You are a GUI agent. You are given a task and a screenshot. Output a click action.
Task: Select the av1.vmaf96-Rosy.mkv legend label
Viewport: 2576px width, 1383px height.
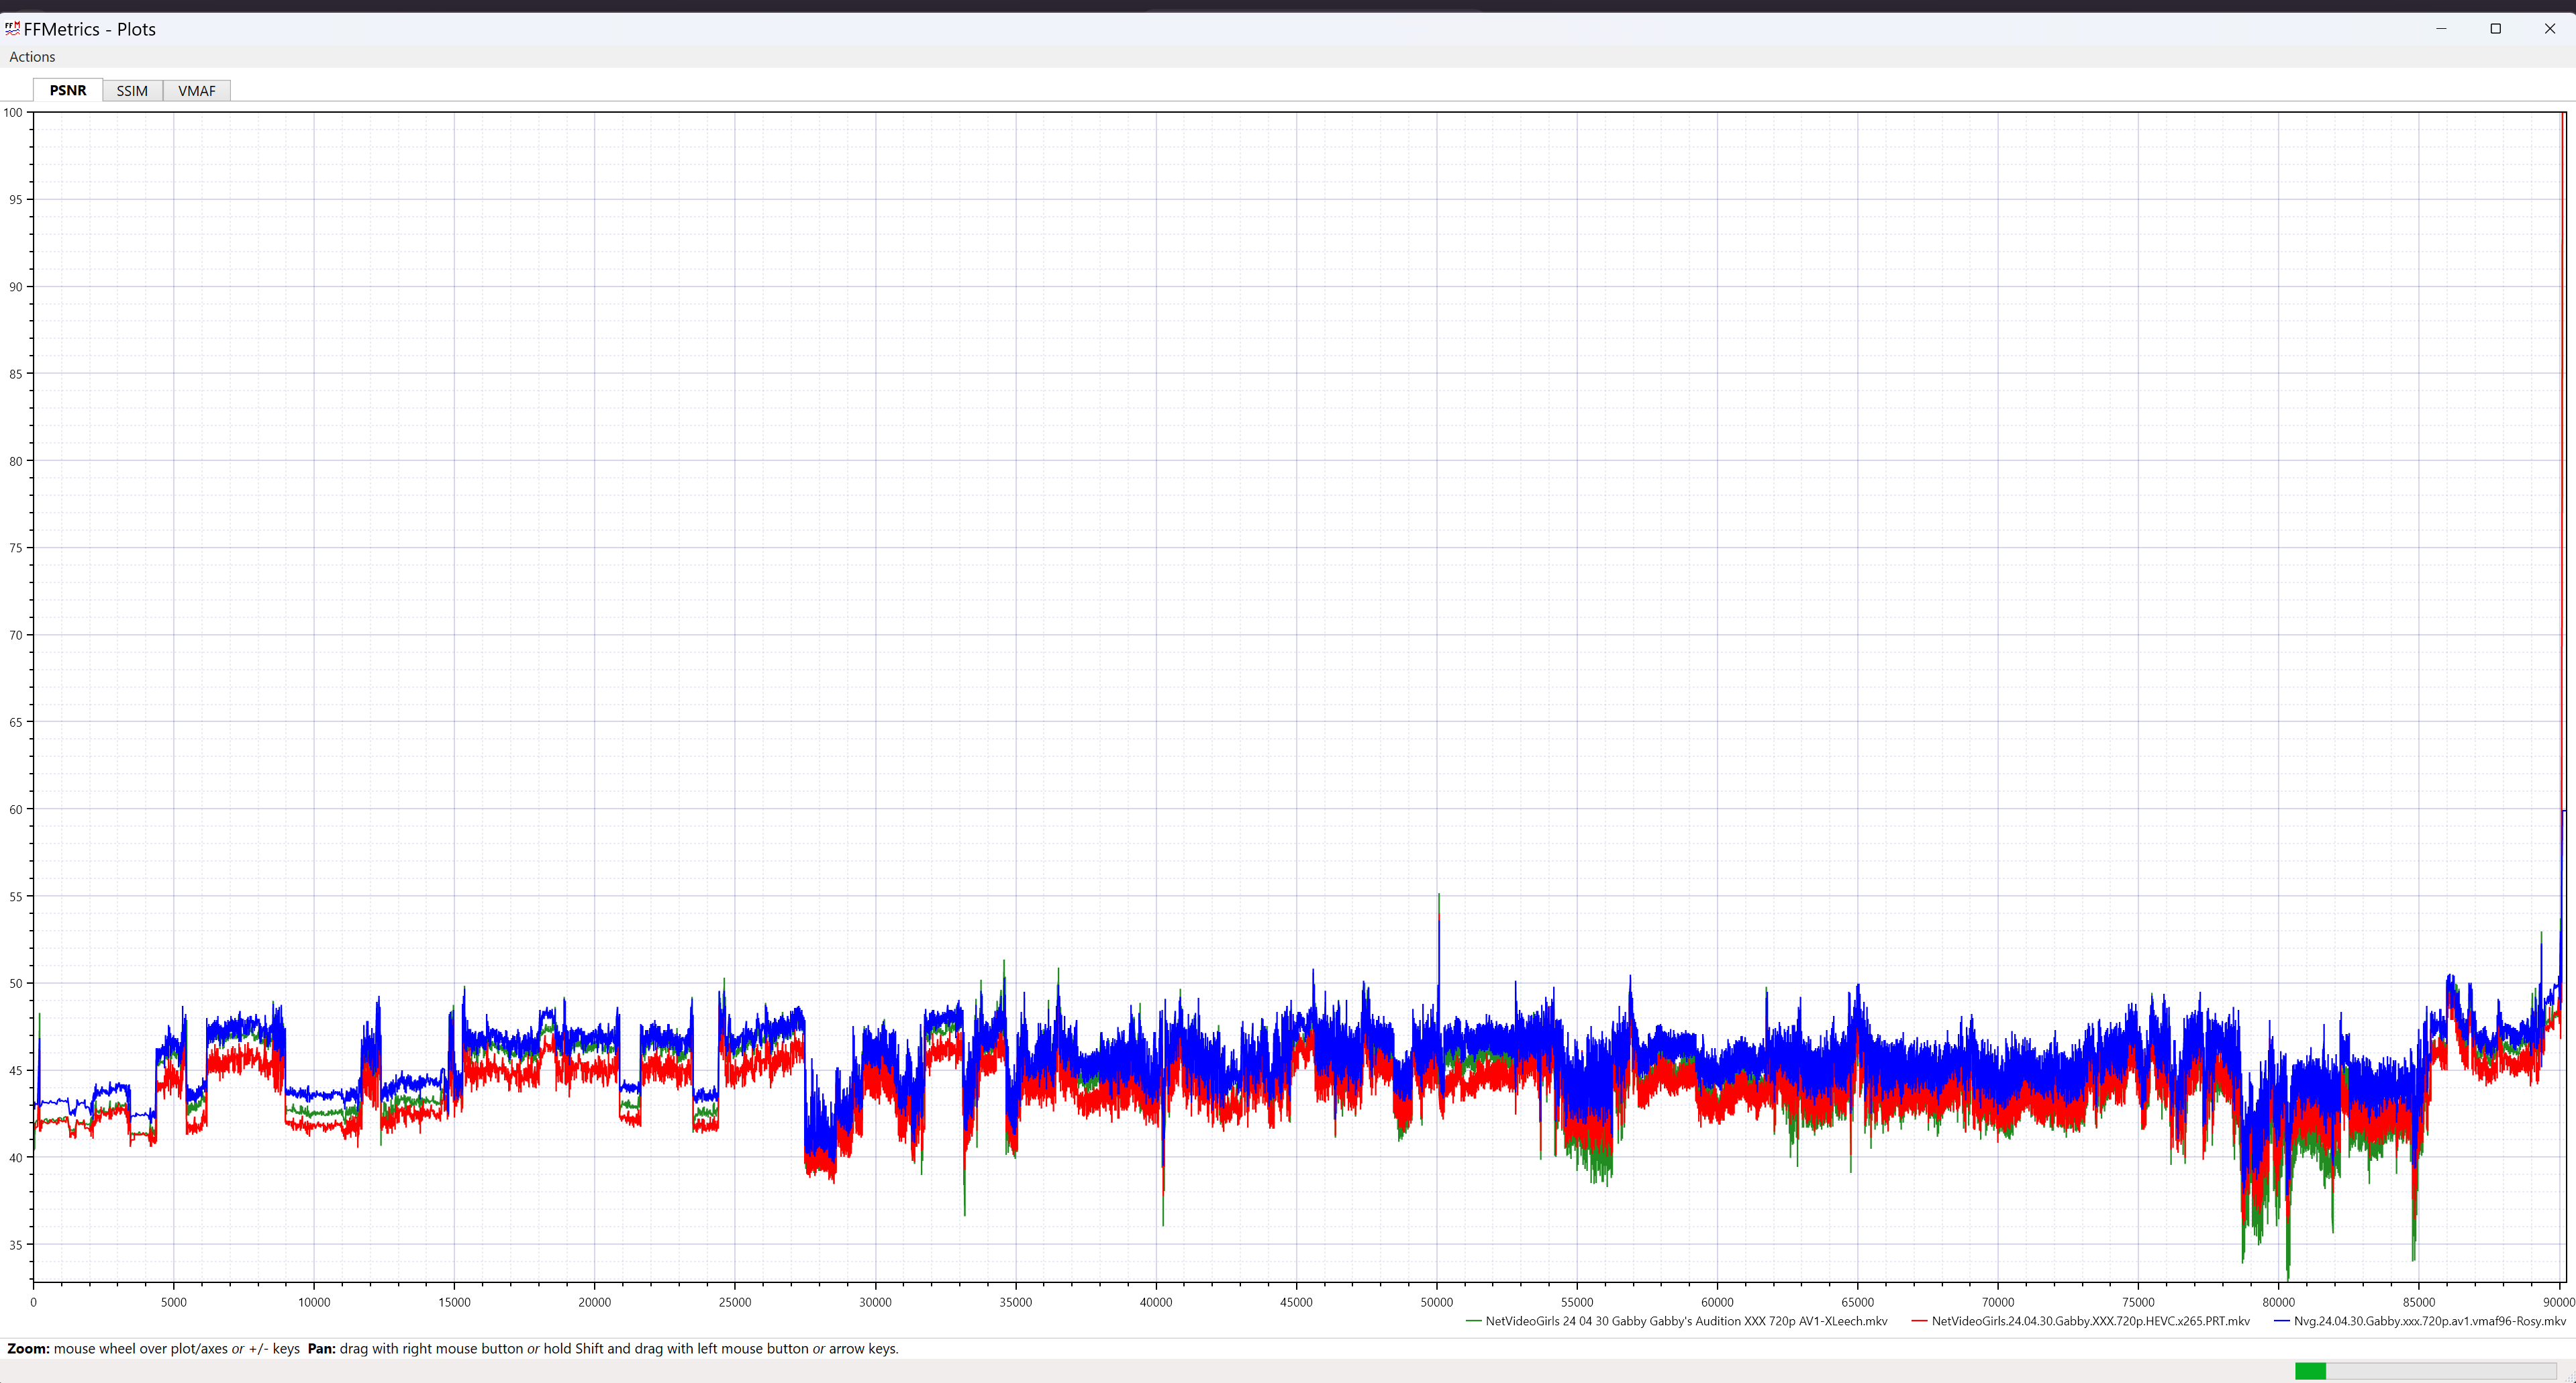[2429, 1321]
